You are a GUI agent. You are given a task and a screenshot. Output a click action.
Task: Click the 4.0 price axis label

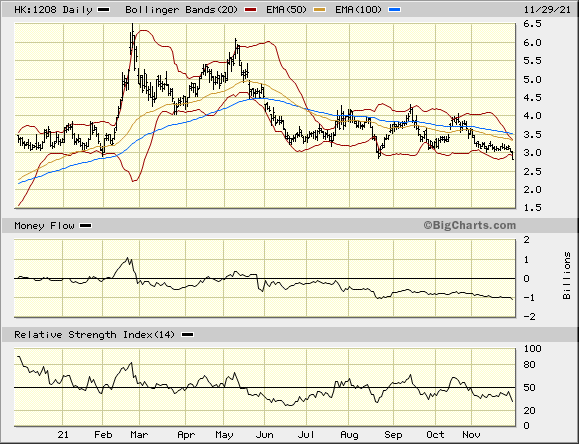(x=532, y=116)
